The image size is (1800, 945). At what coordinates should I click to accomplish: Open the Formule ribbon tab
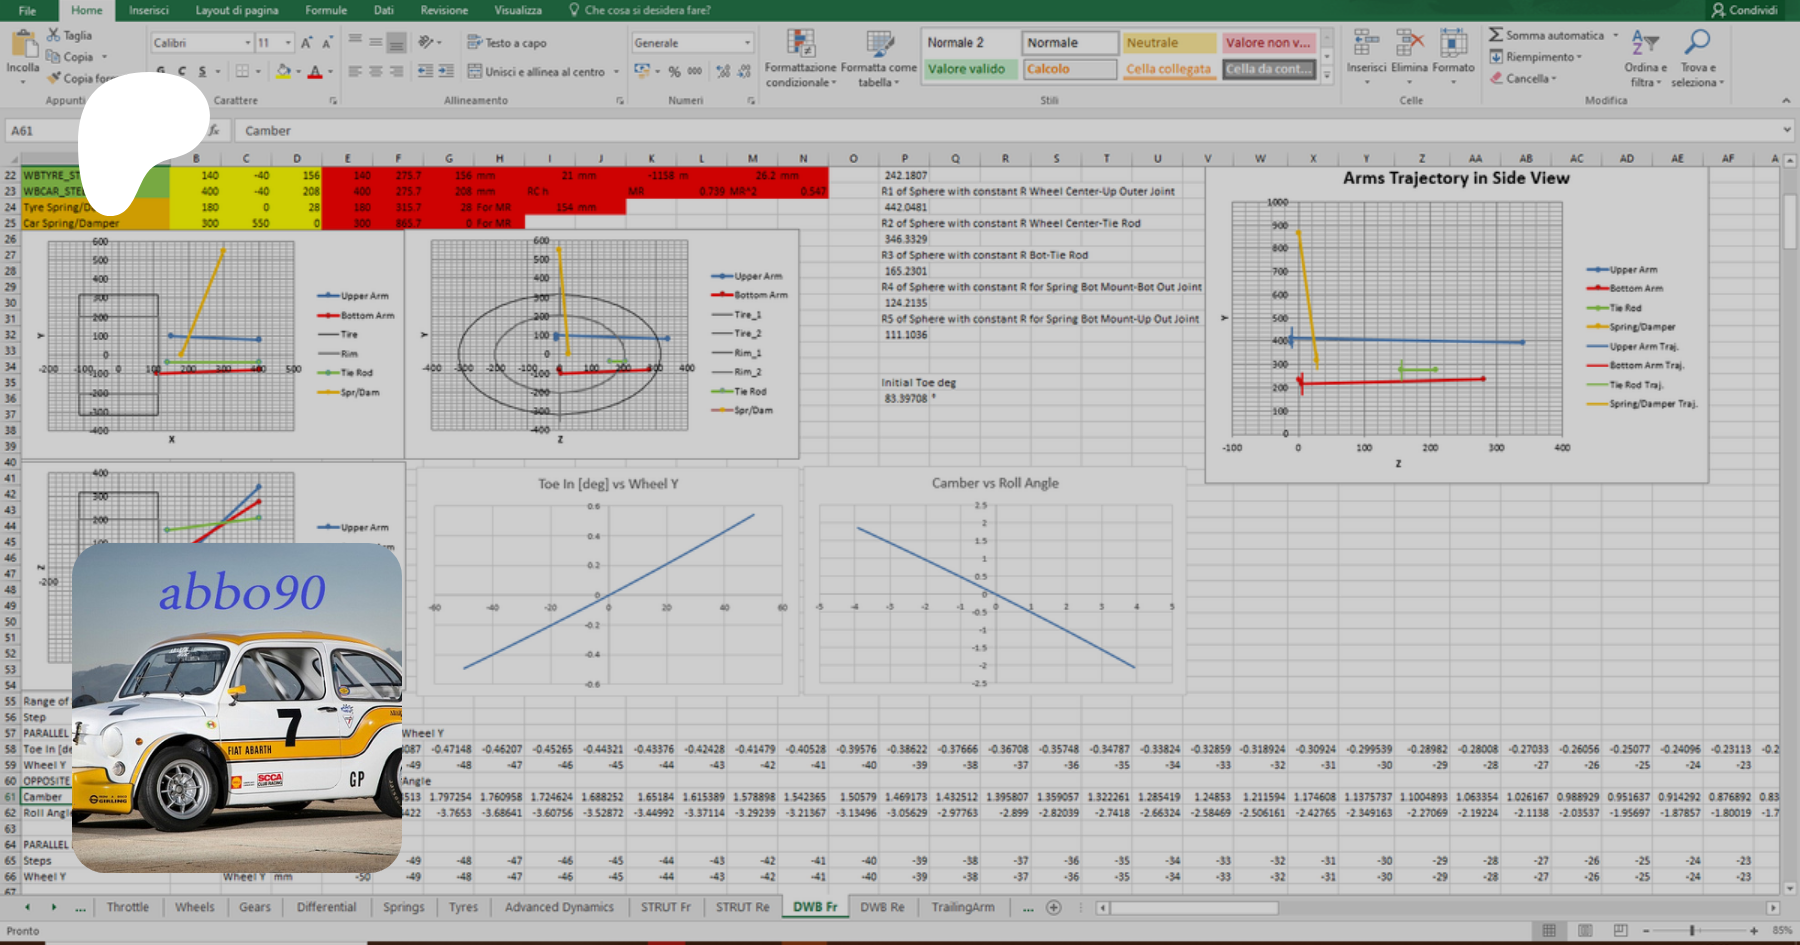pos(326,10)
